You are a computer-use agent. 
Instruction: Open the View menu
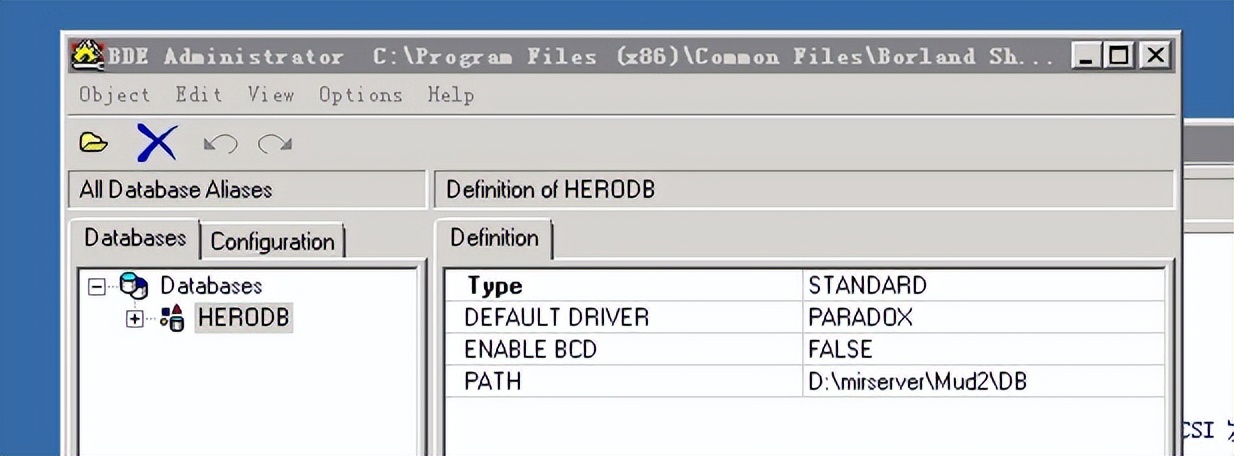pos(271,95)
